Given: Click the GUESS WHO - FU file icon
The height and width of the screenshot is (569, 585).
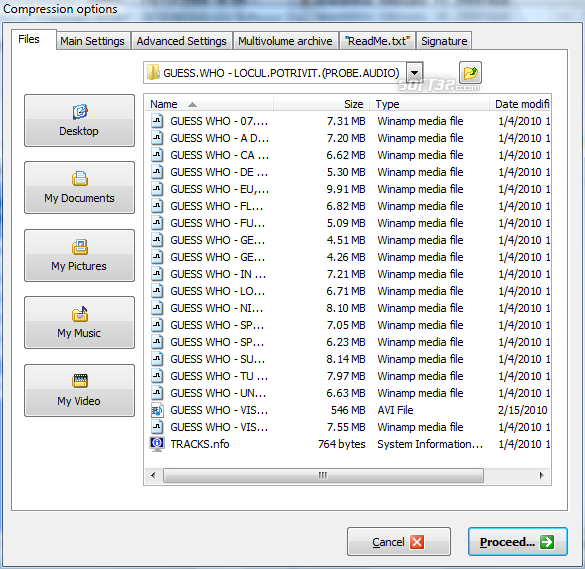Looking at the screenshot, I should tap(157, 223).
